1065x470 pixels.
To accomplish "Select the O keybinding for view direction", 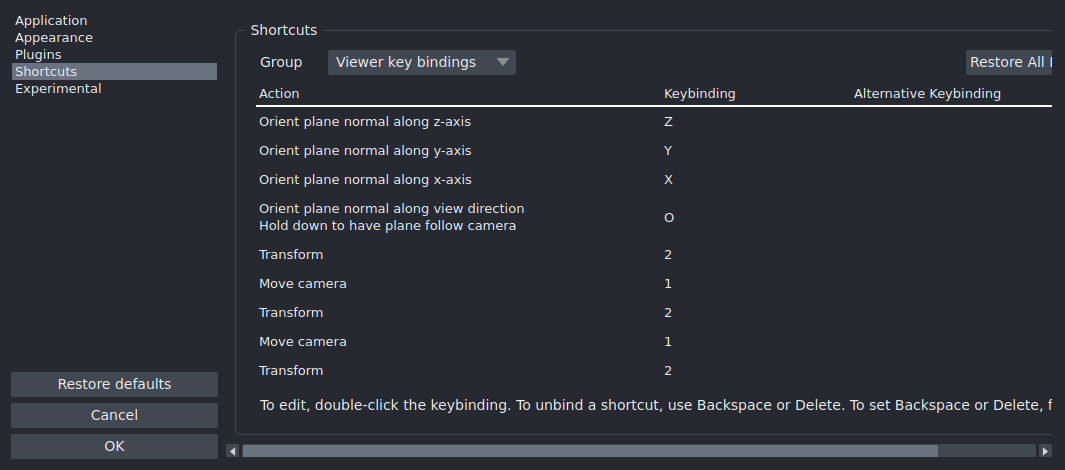I will (668, 217).
